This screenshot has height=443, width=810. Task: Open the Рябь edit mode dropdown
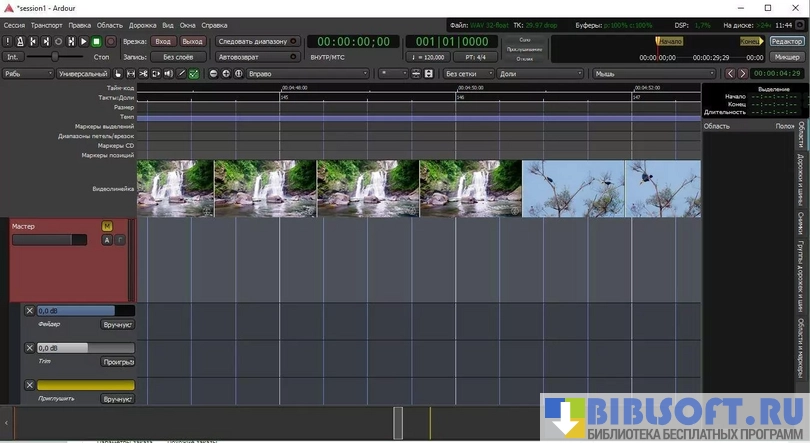point(27,74)
